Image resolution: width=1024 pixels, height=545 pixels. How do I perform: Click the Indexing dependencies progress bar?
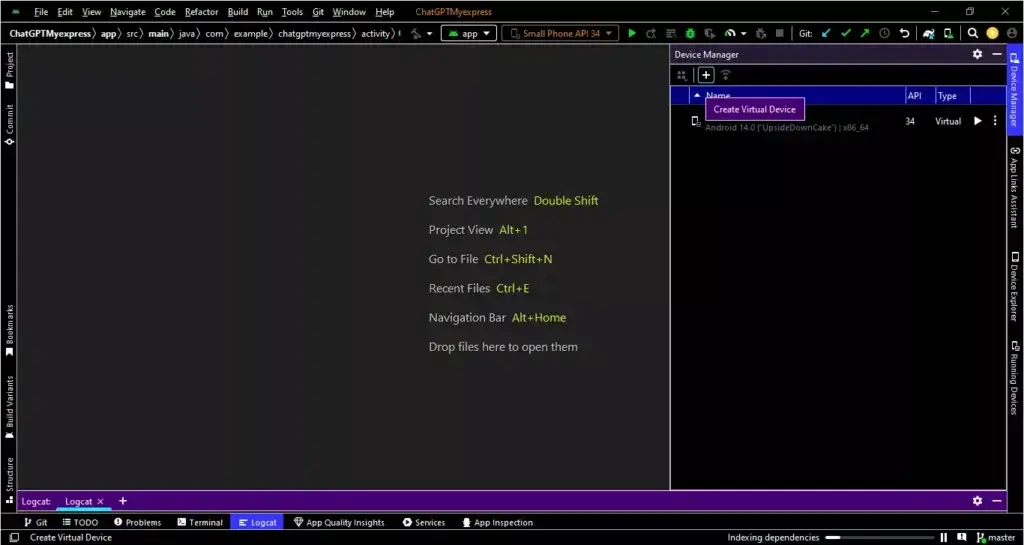pyautogui.click(x=880, y=538)
